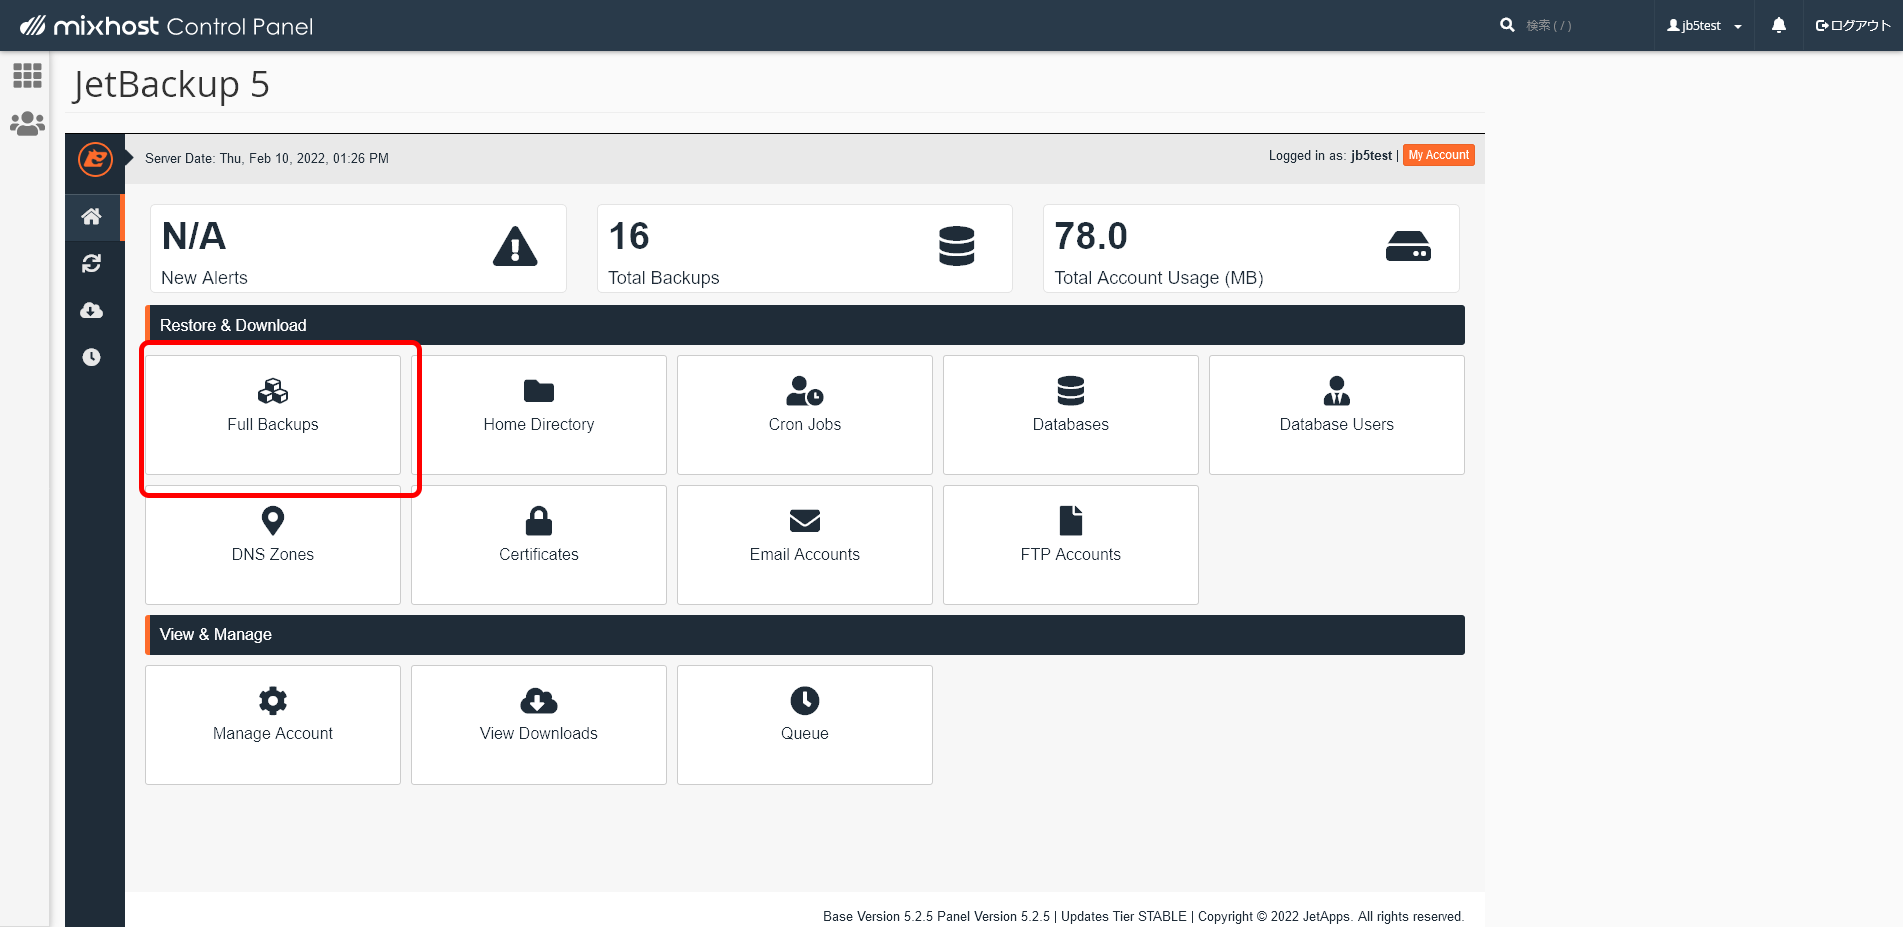Expand the sidebar arrow next to Server Date
Screen dimensions: 1903x927
coord(129,158)
